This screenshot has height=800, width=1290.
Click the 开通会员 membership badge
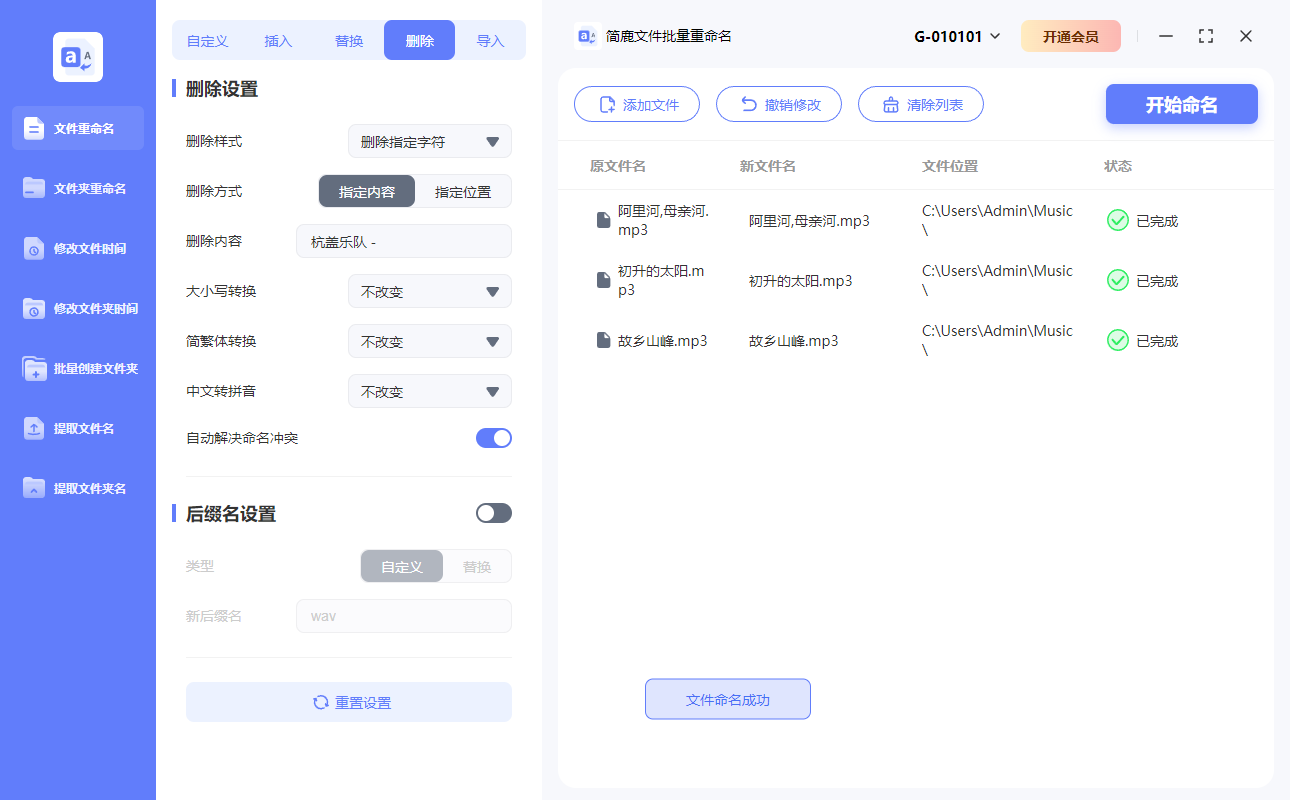pos(1070,35)
